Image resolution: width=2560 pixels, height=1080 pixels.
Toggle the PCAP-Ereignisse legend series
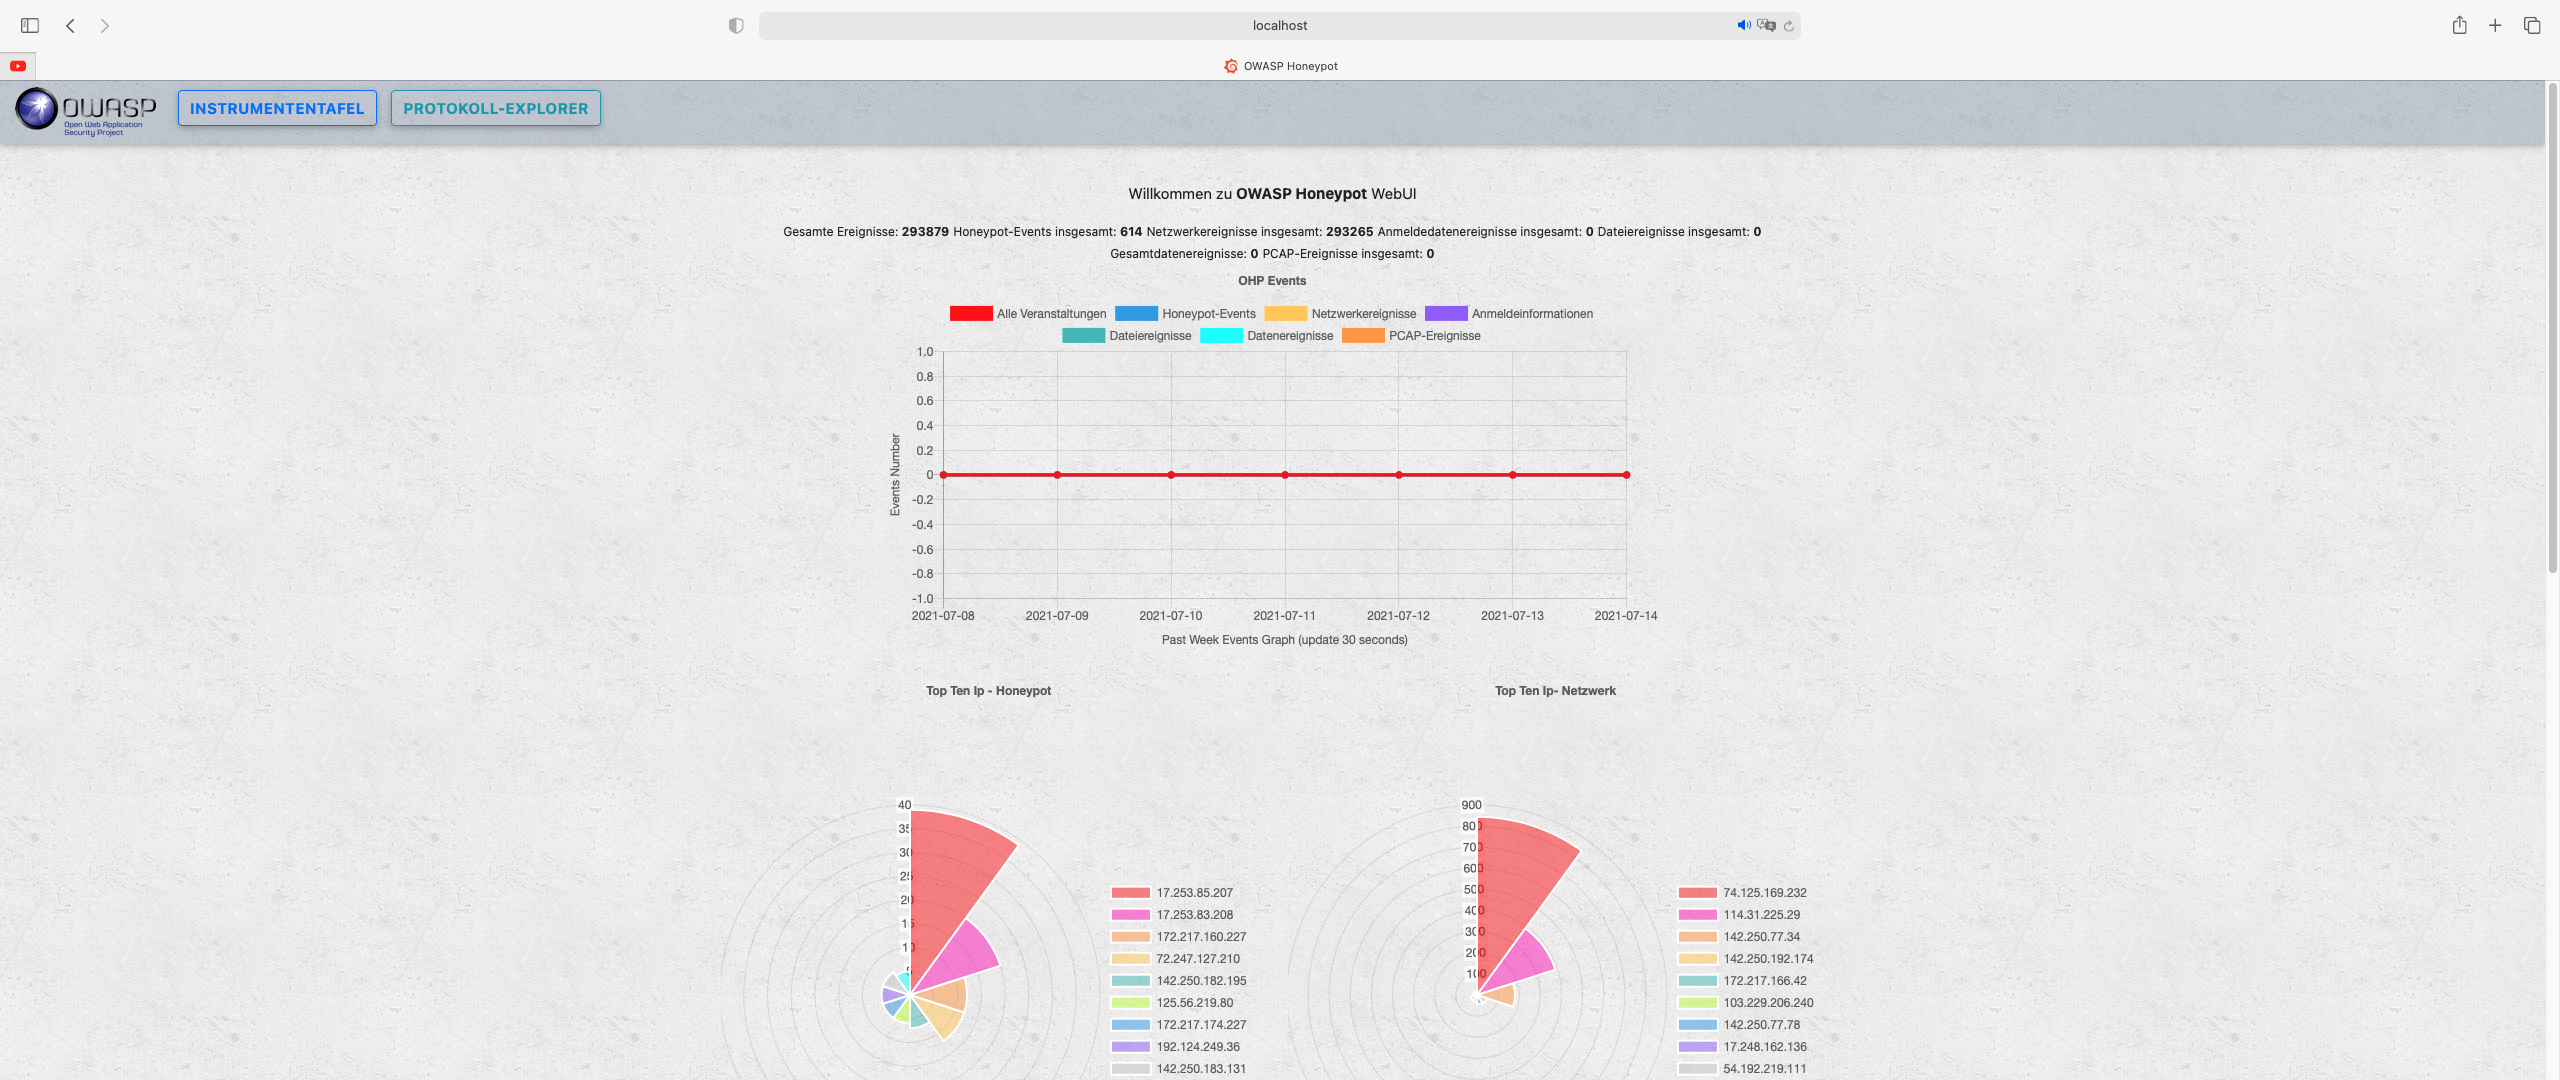1411,335
